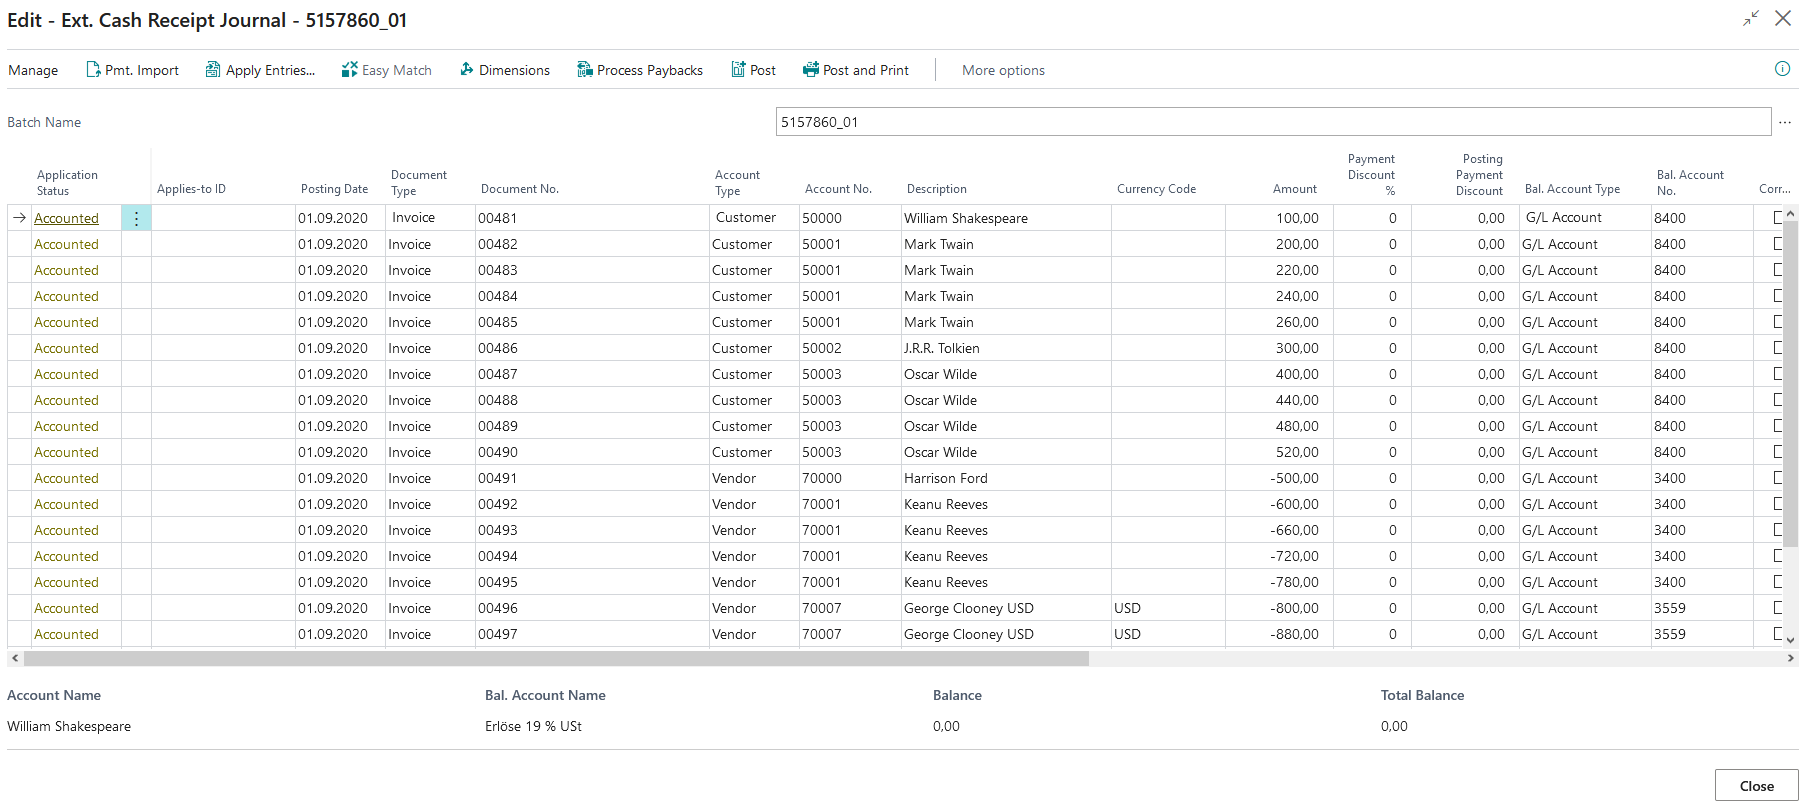Open the Account No. column header
Screen dimensions: 1808x809
[838, 189]
